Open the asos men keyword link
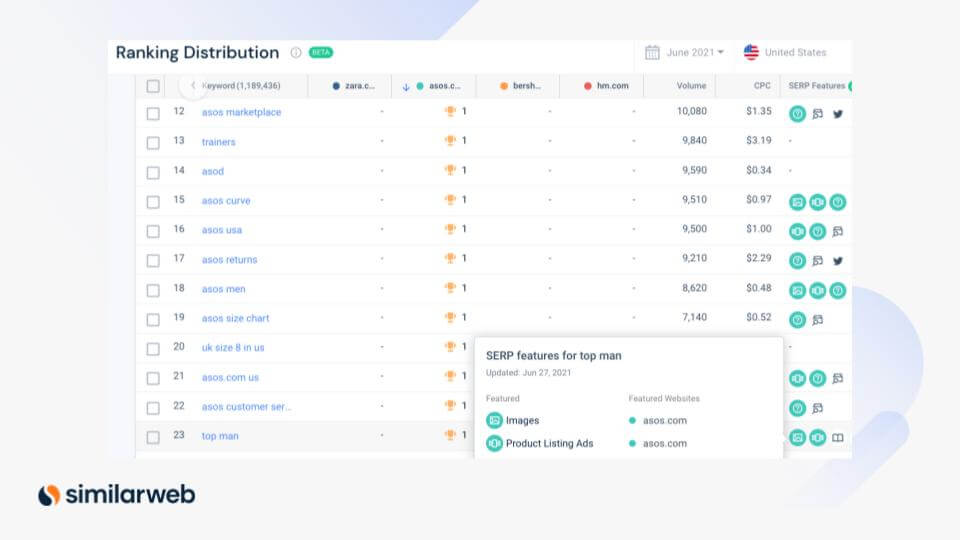The image size is (960, 540). 223,288
